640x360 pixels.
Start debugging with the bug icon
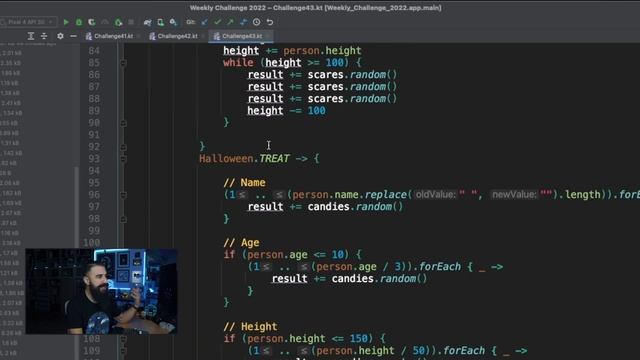(79, 22)
